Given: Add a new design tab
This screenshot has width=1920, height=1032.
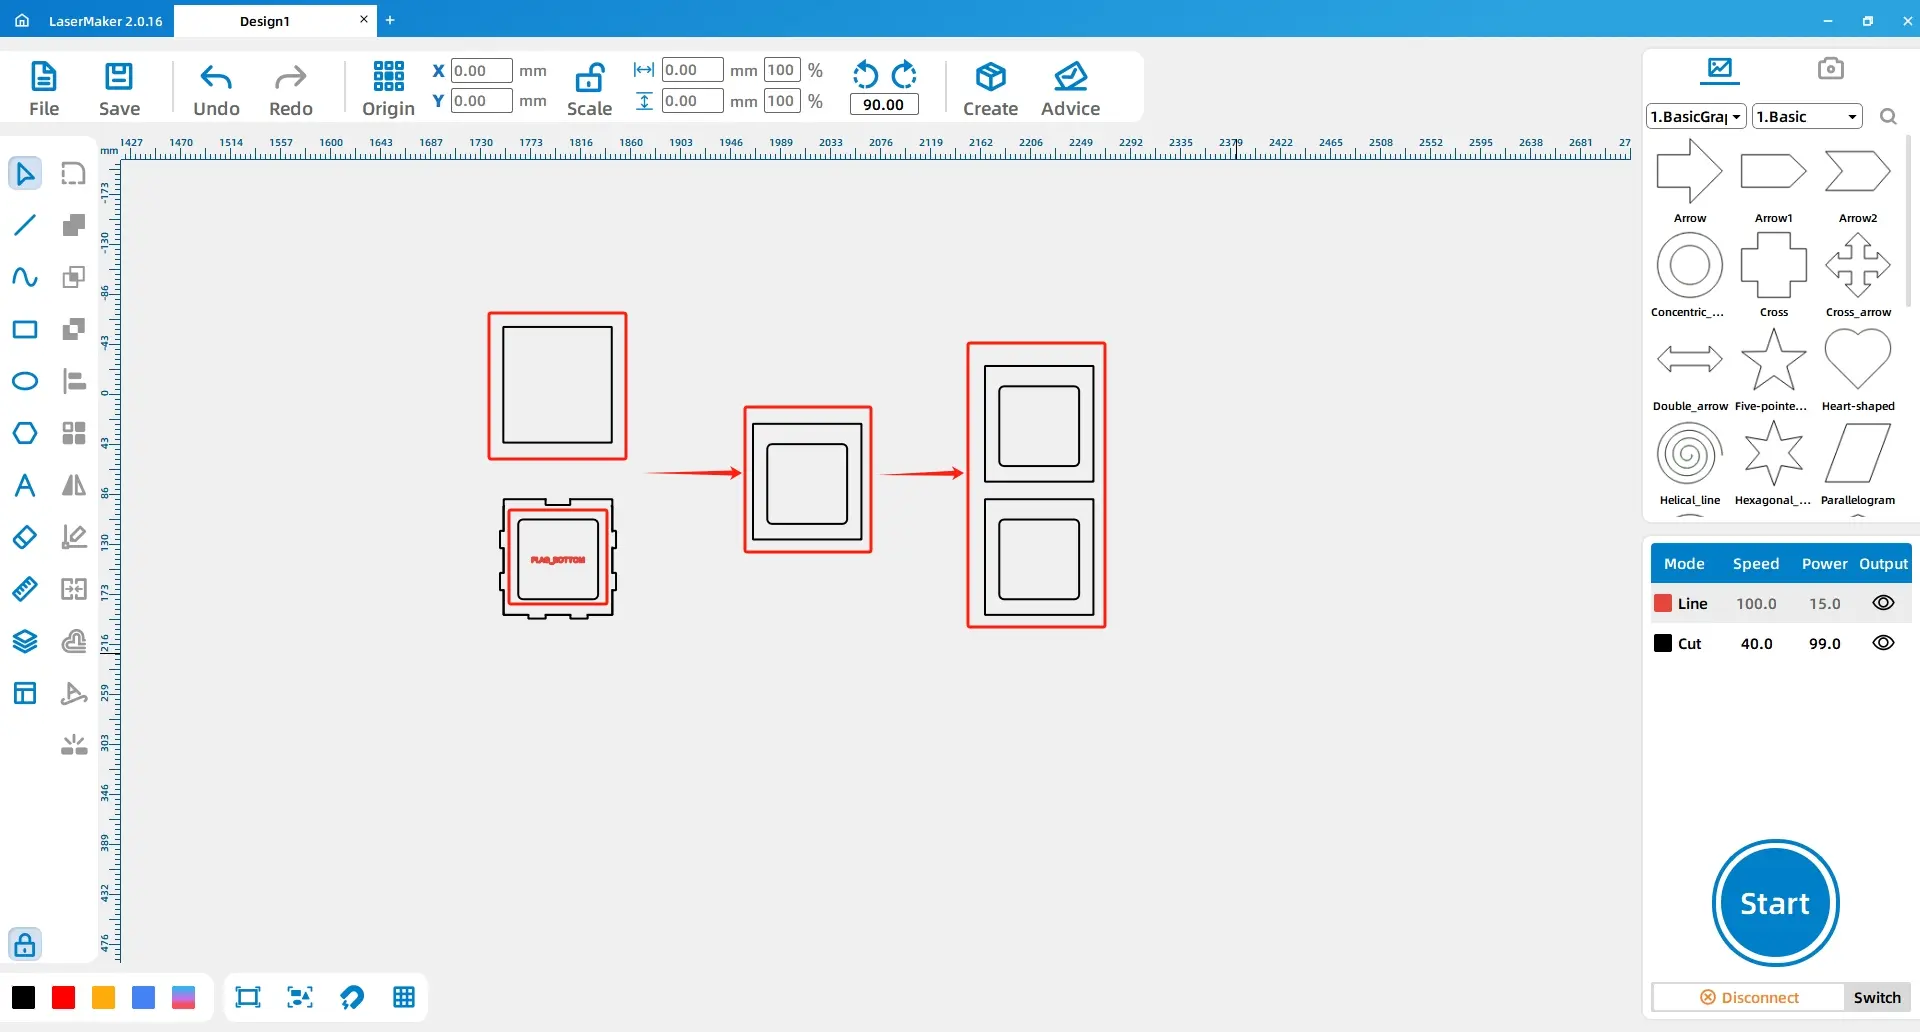Looking at the screenshot, I should [x=390, y=20].
